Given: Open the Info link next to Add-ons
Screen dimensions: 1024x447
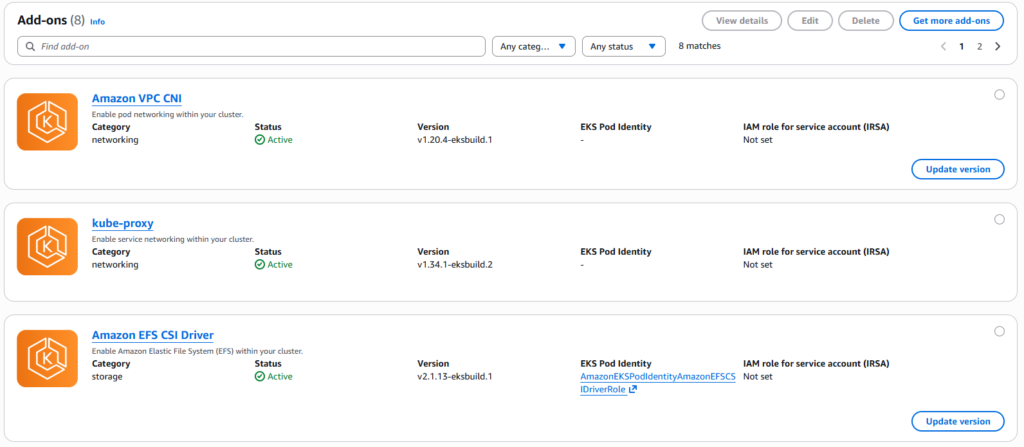Looking at the screenshot, I should pyautogui.click(x=97, y=21).
